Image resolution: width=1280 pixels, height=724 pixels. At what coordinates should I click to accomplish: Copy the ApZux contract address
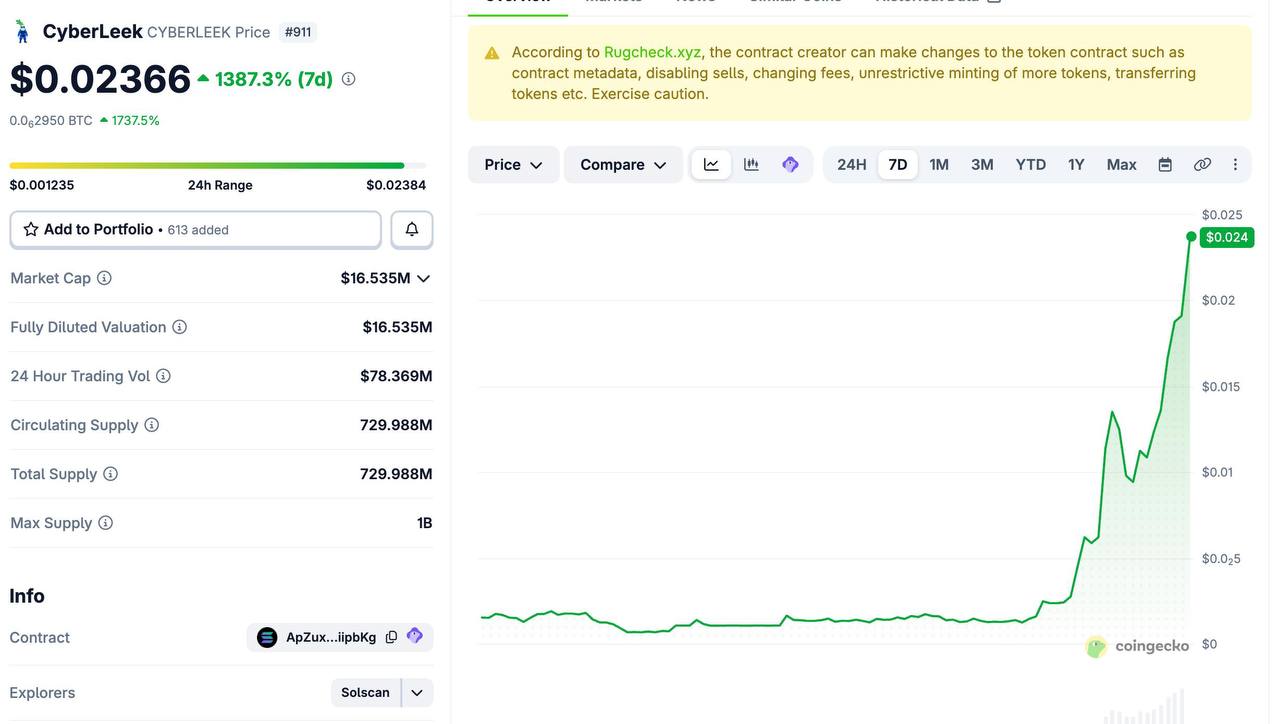(x=391, y=637)
